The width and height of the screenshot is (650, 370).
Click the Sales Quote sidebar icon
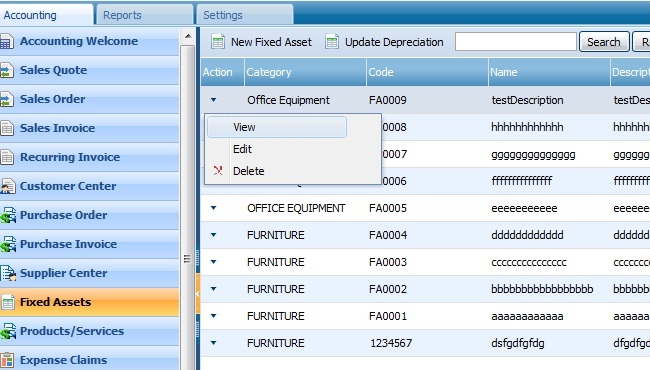[x=7, y=70]
